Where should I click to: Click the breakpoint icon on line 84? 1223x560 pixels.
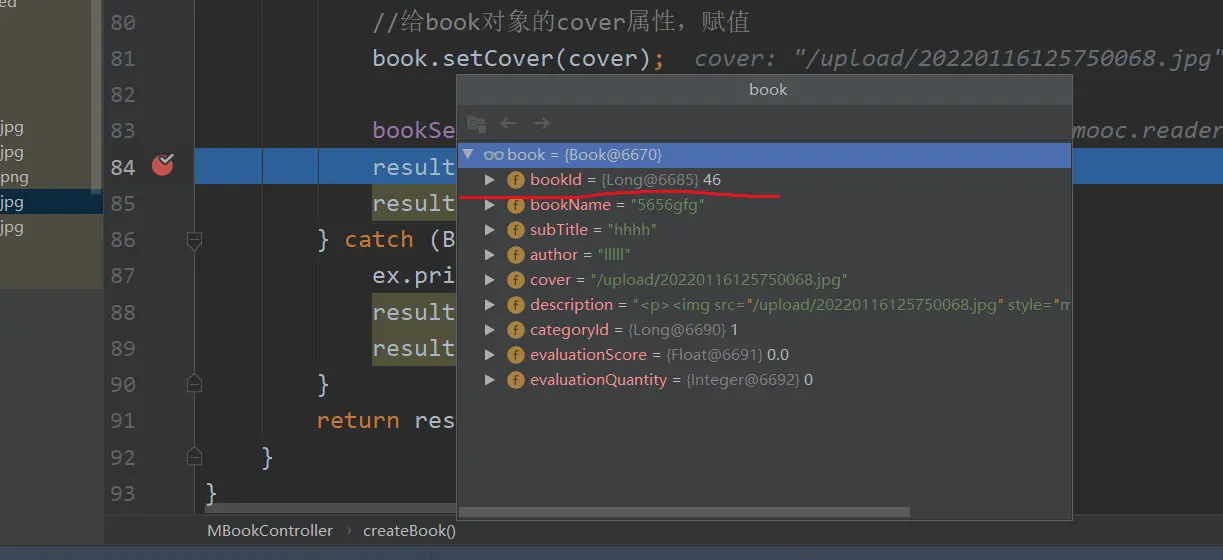click(x=162, y=166)
